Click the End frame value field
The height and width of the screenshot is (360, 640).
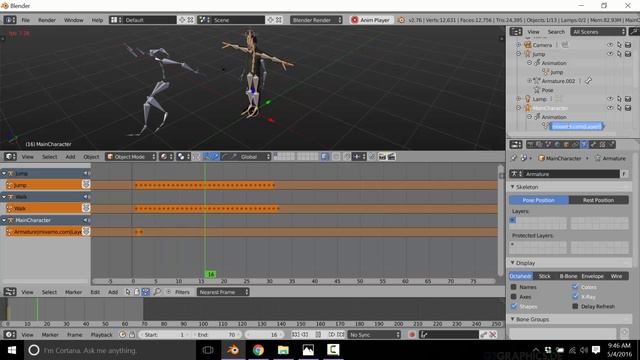(218, 335)
